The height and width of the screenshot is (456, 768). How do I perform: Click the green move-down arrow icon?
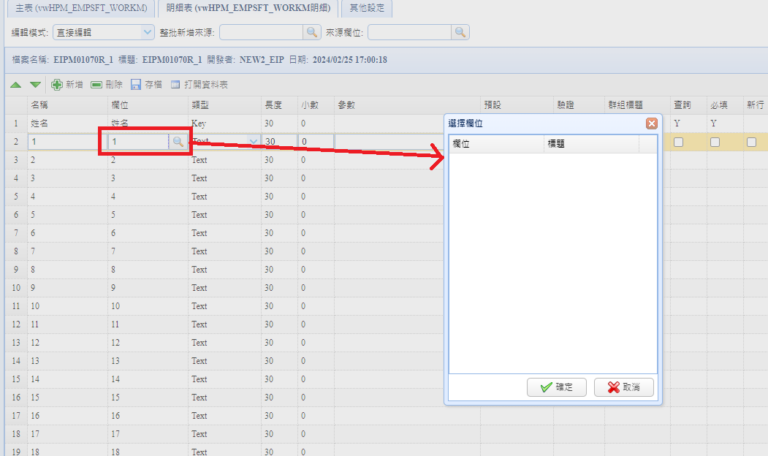pyautogui.click(x=35, y=86)
